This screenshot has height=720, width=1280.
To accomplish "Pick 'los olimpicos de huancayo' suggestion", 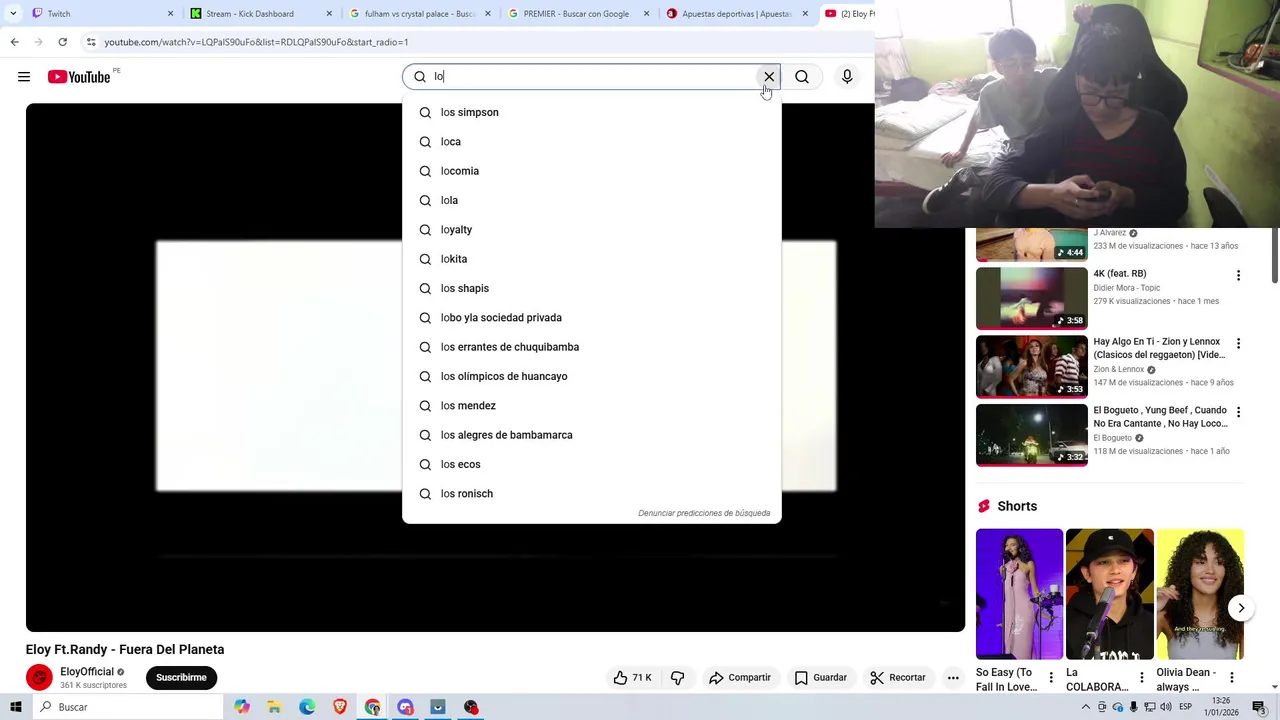I will click(592, 376).
